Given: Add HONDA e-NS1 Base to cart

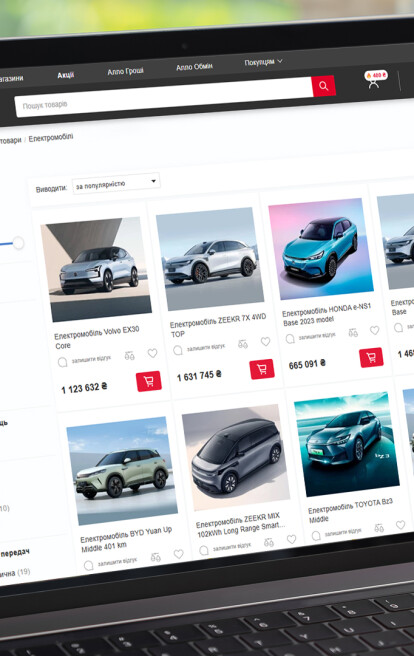Looking at the screenshot, I should pyautogui.click(x=371, y=357).
